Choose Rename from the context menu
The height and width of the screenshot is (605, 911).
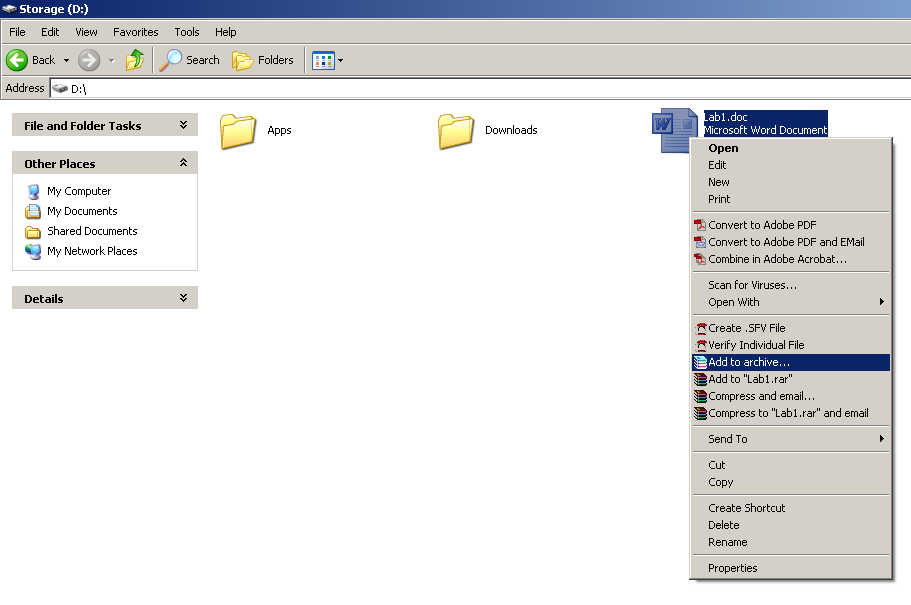pyautogui.click(x=791, y=542)
